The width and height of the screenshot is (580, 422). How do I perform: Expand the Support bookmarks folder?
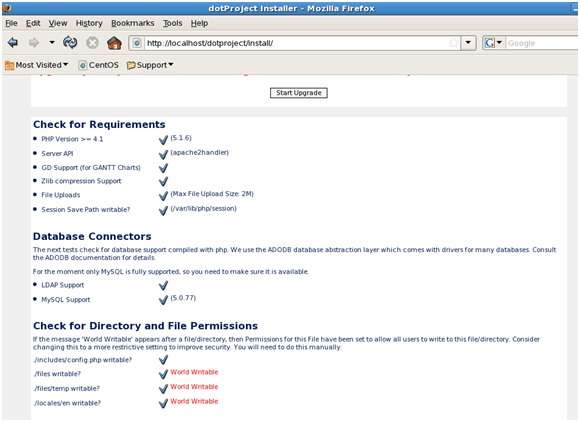point(150,65)
